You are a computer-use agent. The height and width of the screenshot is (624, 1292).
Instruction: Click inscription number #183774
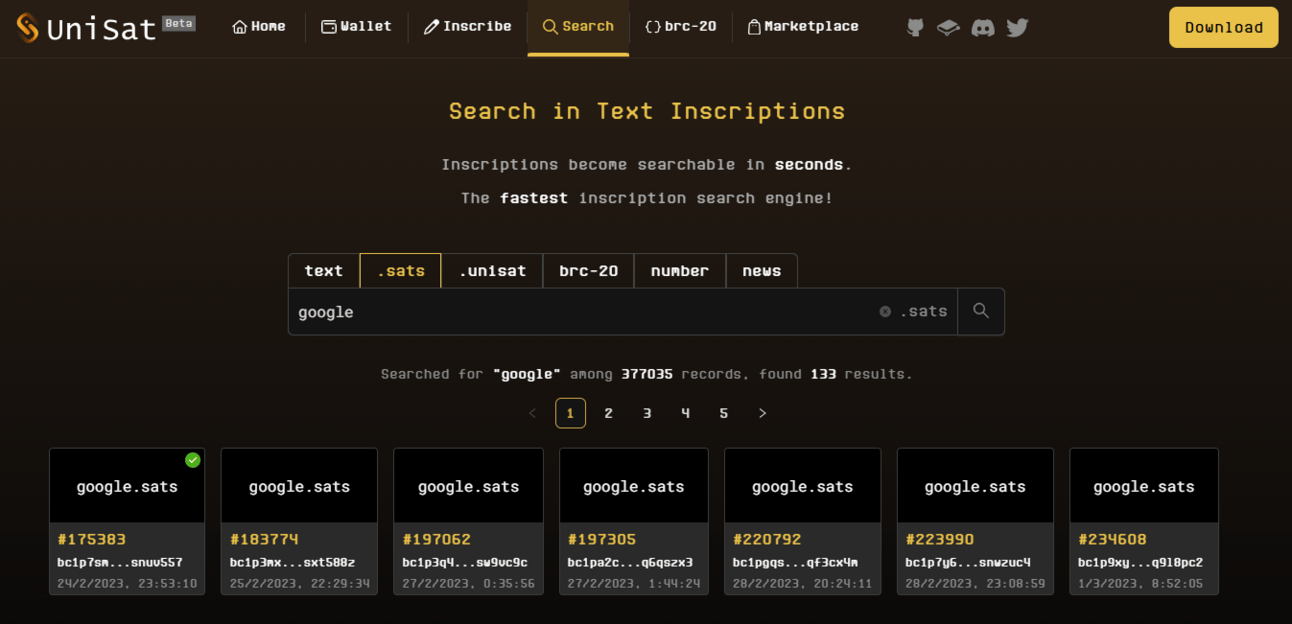click(x=264, y=540)
